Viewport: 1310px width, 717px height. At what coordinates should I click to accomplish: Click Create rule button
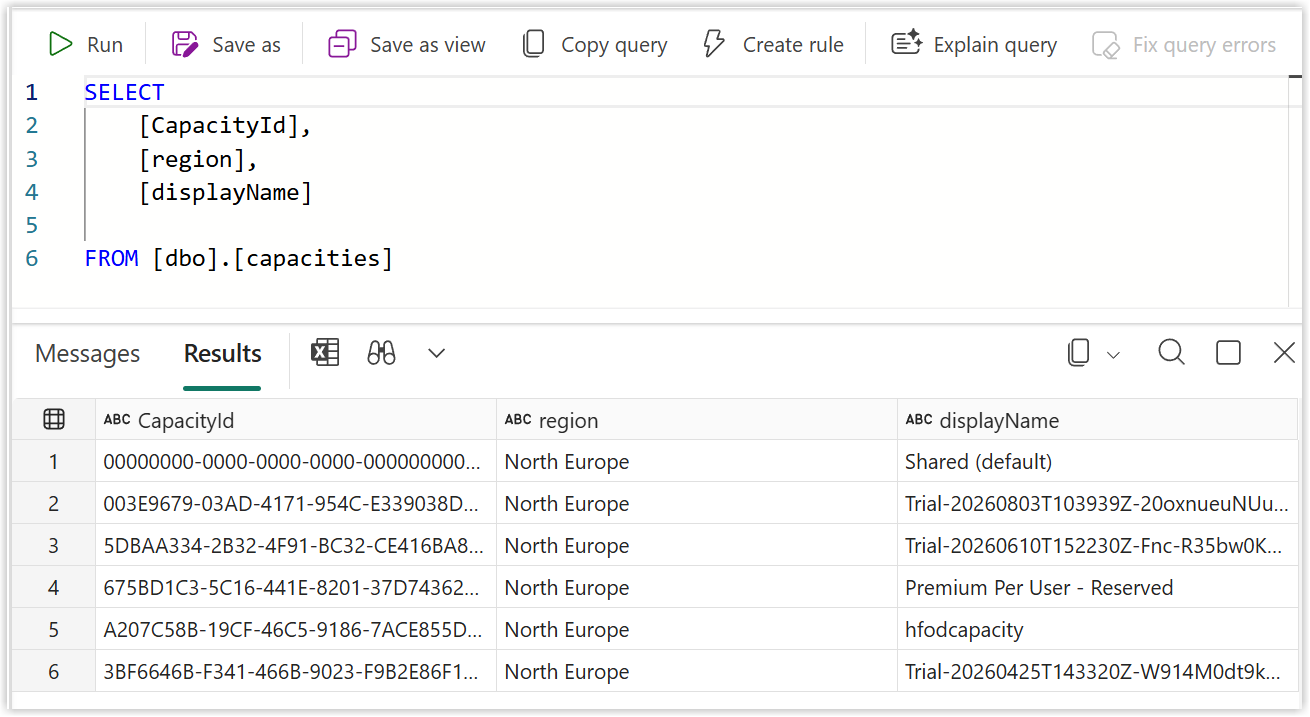(773, 45)
